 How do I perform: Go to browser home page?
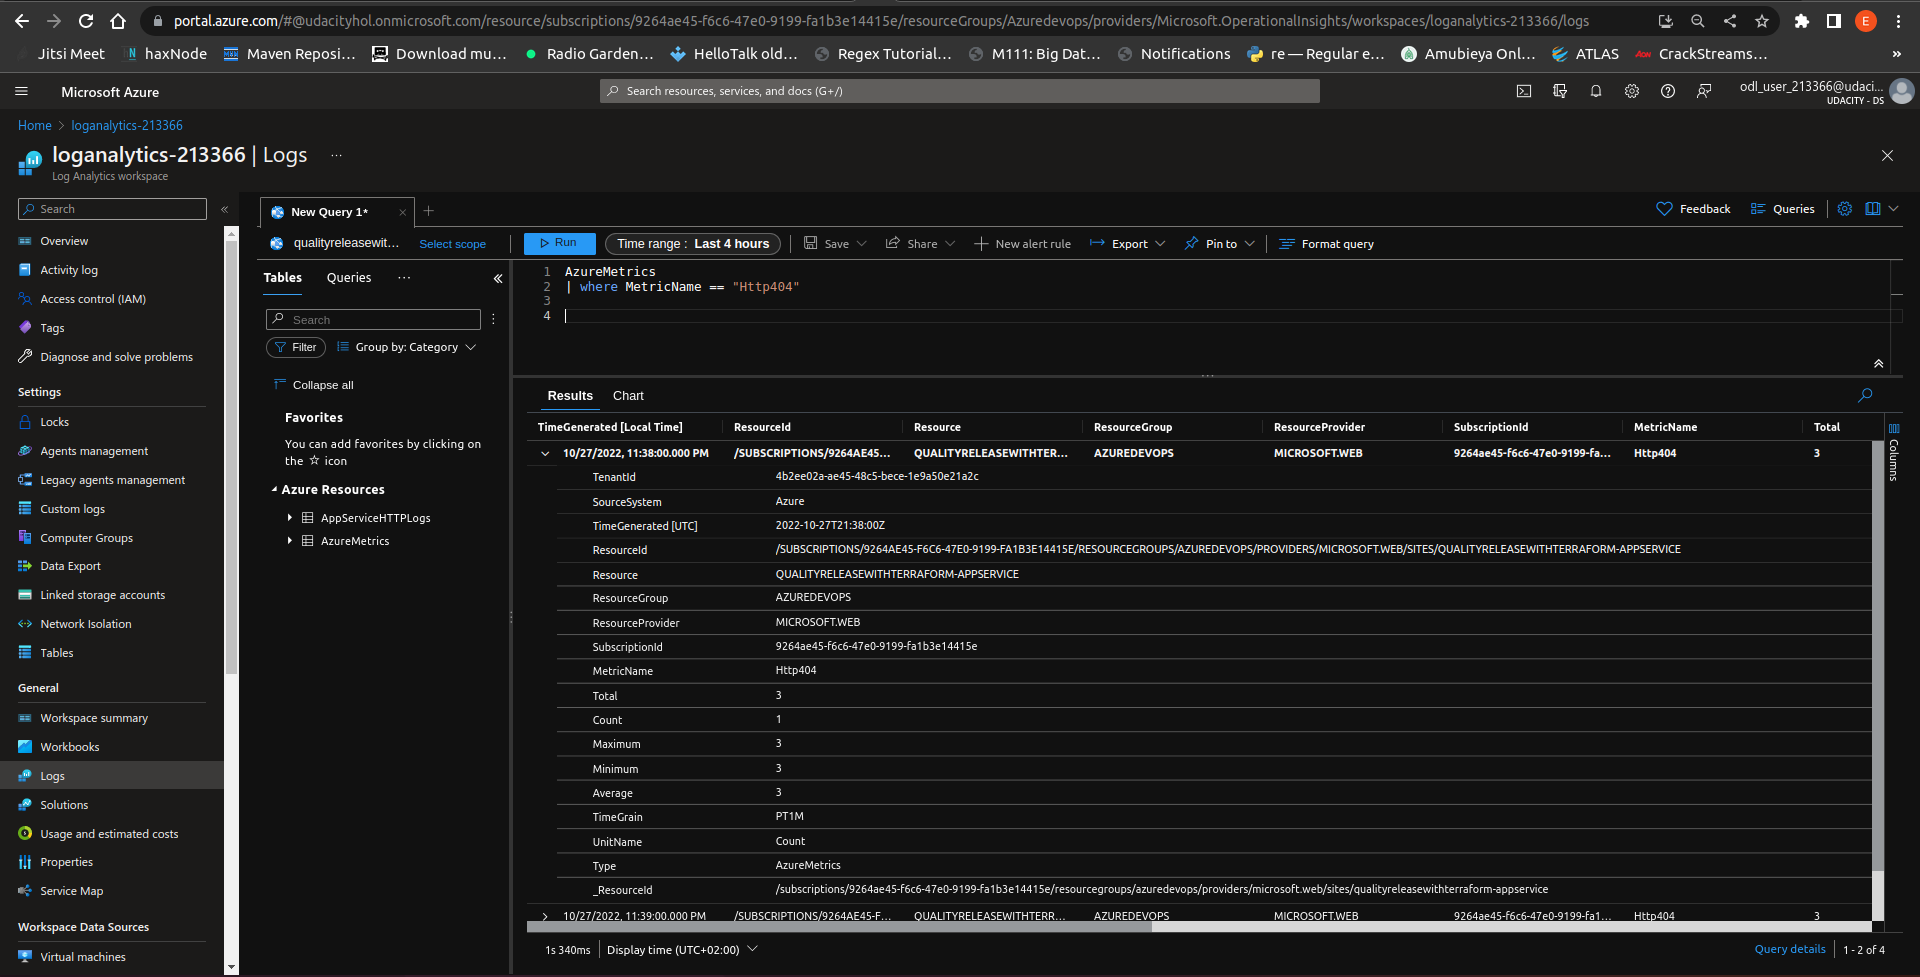pyautogui.click(x=118, y=20)
